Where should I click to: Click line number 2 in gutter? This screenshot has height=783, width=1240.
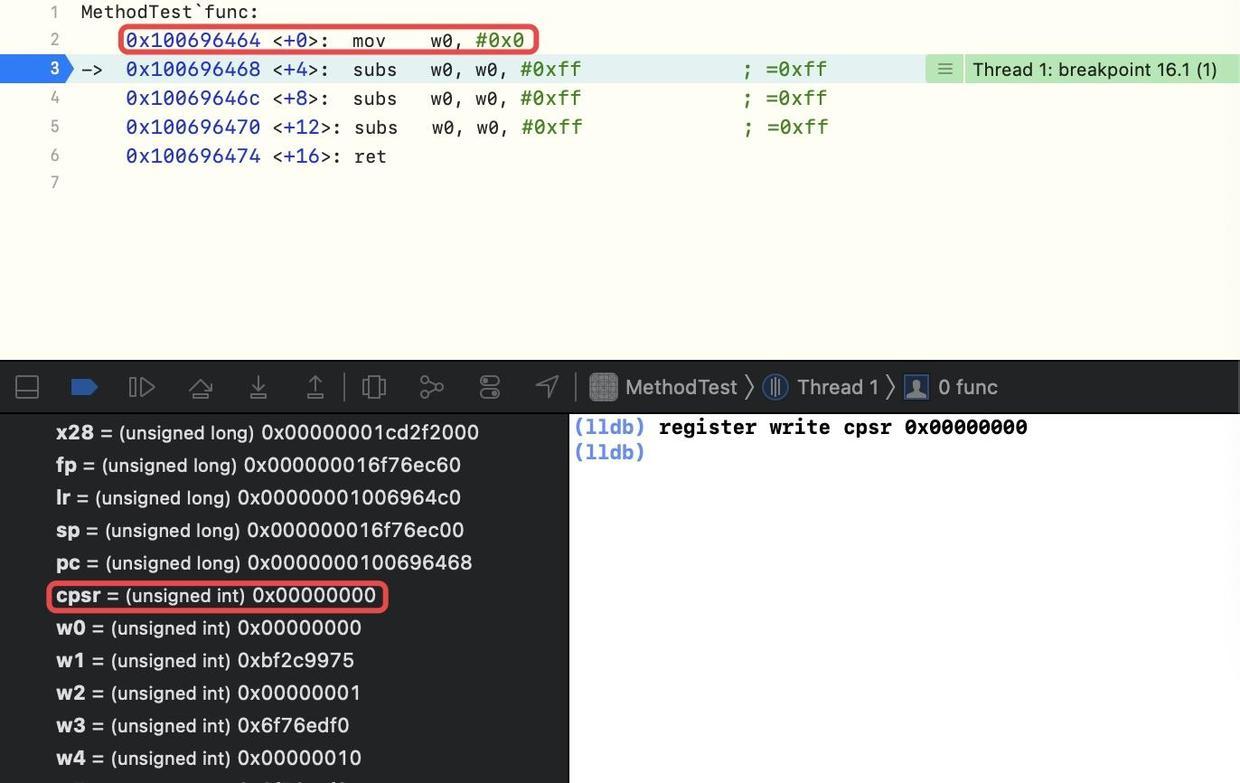[55, 40]
